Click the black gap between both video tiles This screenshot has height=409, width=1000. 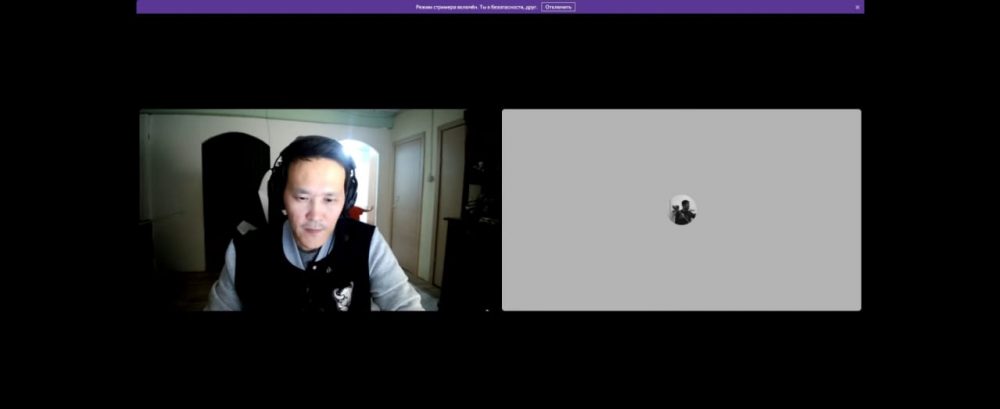[483, 210]
